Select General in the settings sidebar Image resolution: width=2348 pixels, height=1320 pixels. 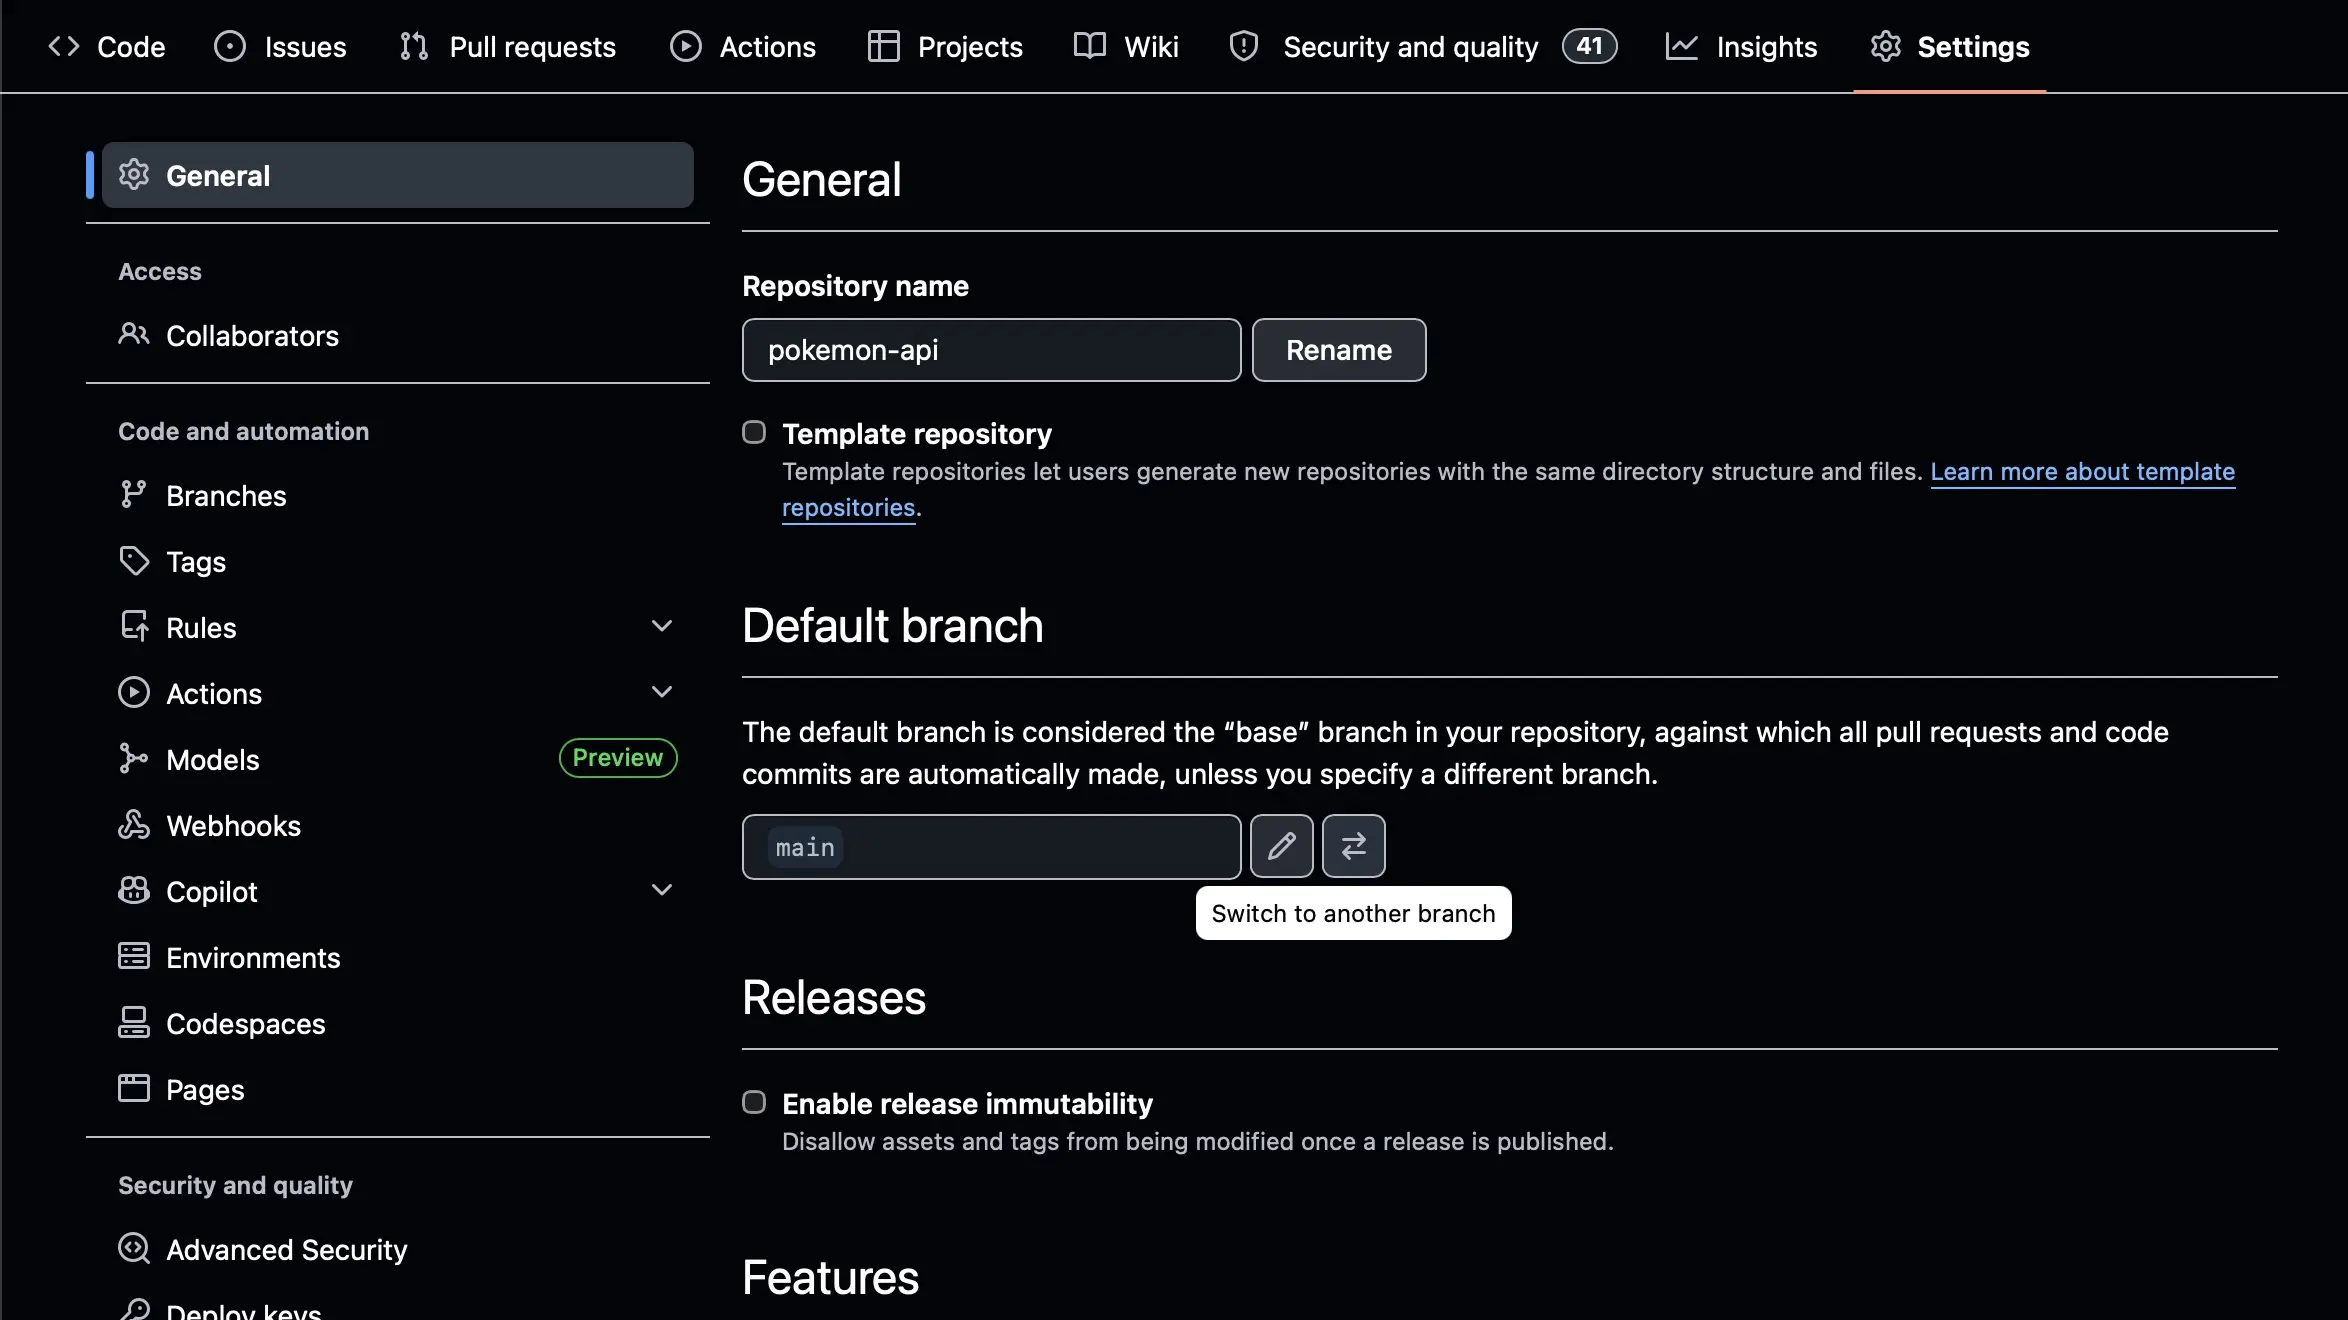click(x=398, y=175)
